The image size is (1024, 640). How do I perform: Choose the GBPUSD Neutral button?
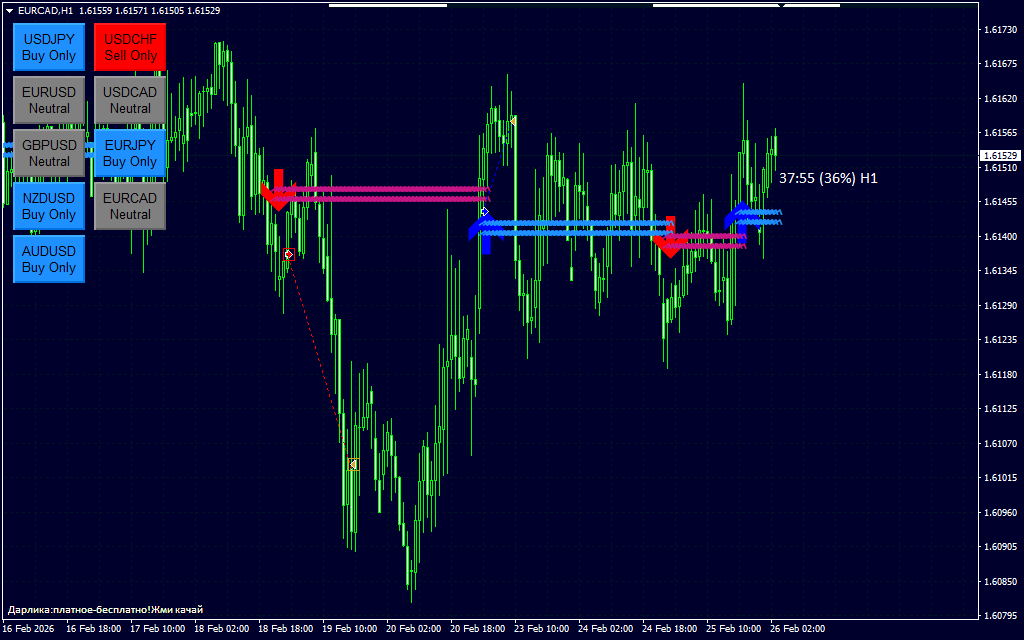tap(49, 153)
